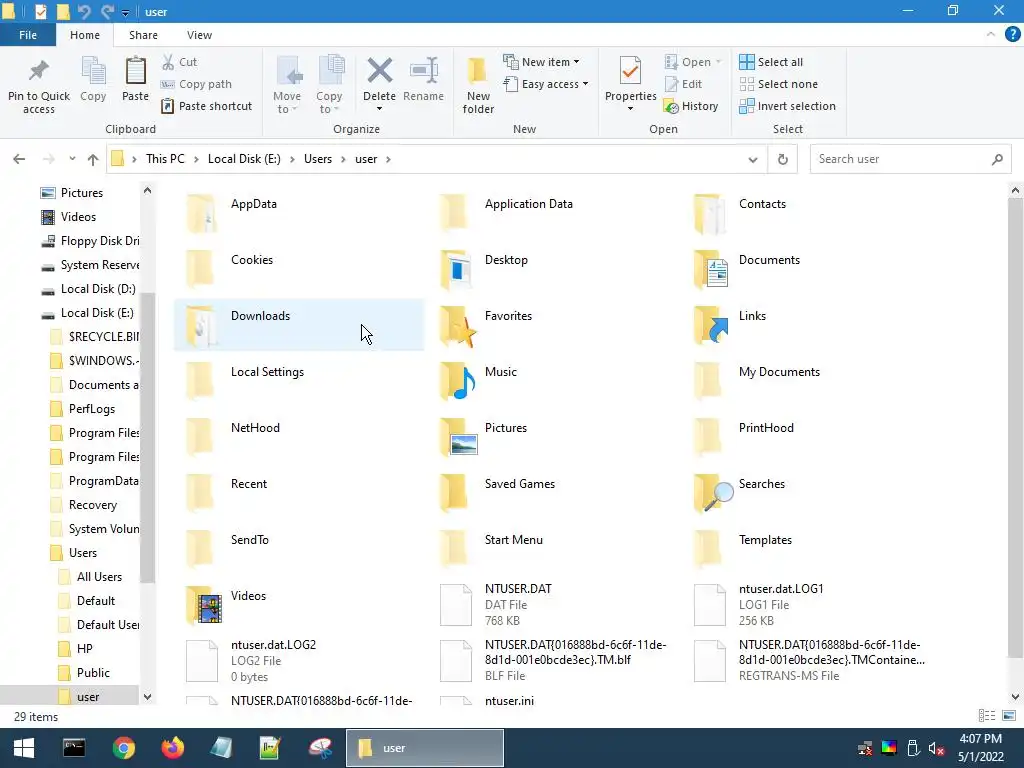Click Paste shortcut in ribbon

click(206, 106)
